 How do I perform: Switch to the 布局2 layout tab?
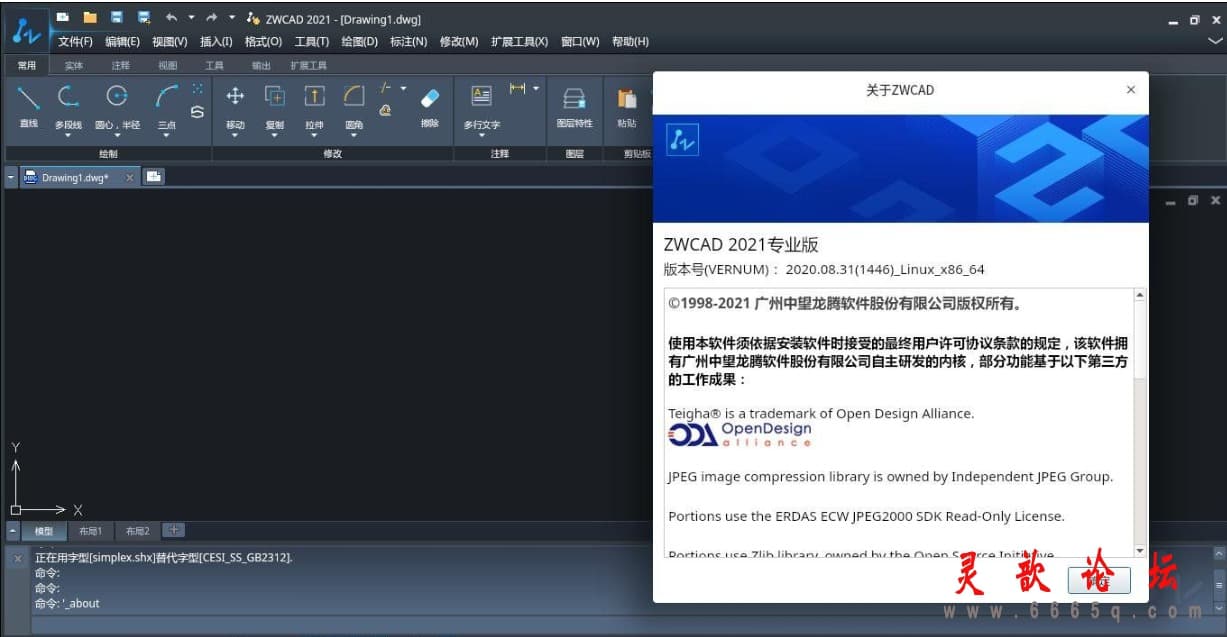point(137,531)
